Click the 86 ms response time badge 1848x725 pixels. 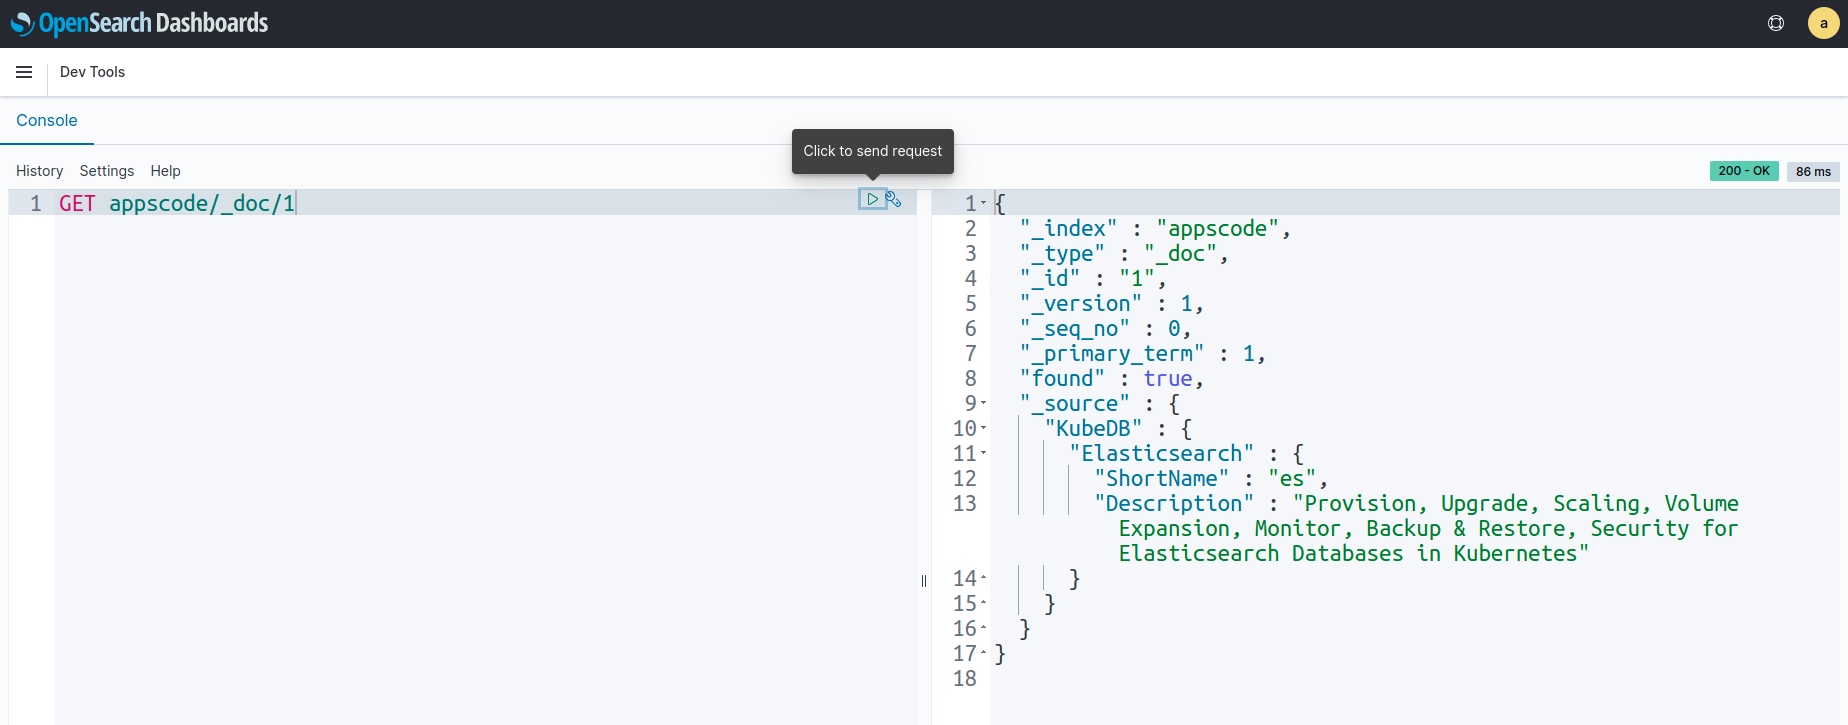pyautogui.click(x=1813, y=171)
